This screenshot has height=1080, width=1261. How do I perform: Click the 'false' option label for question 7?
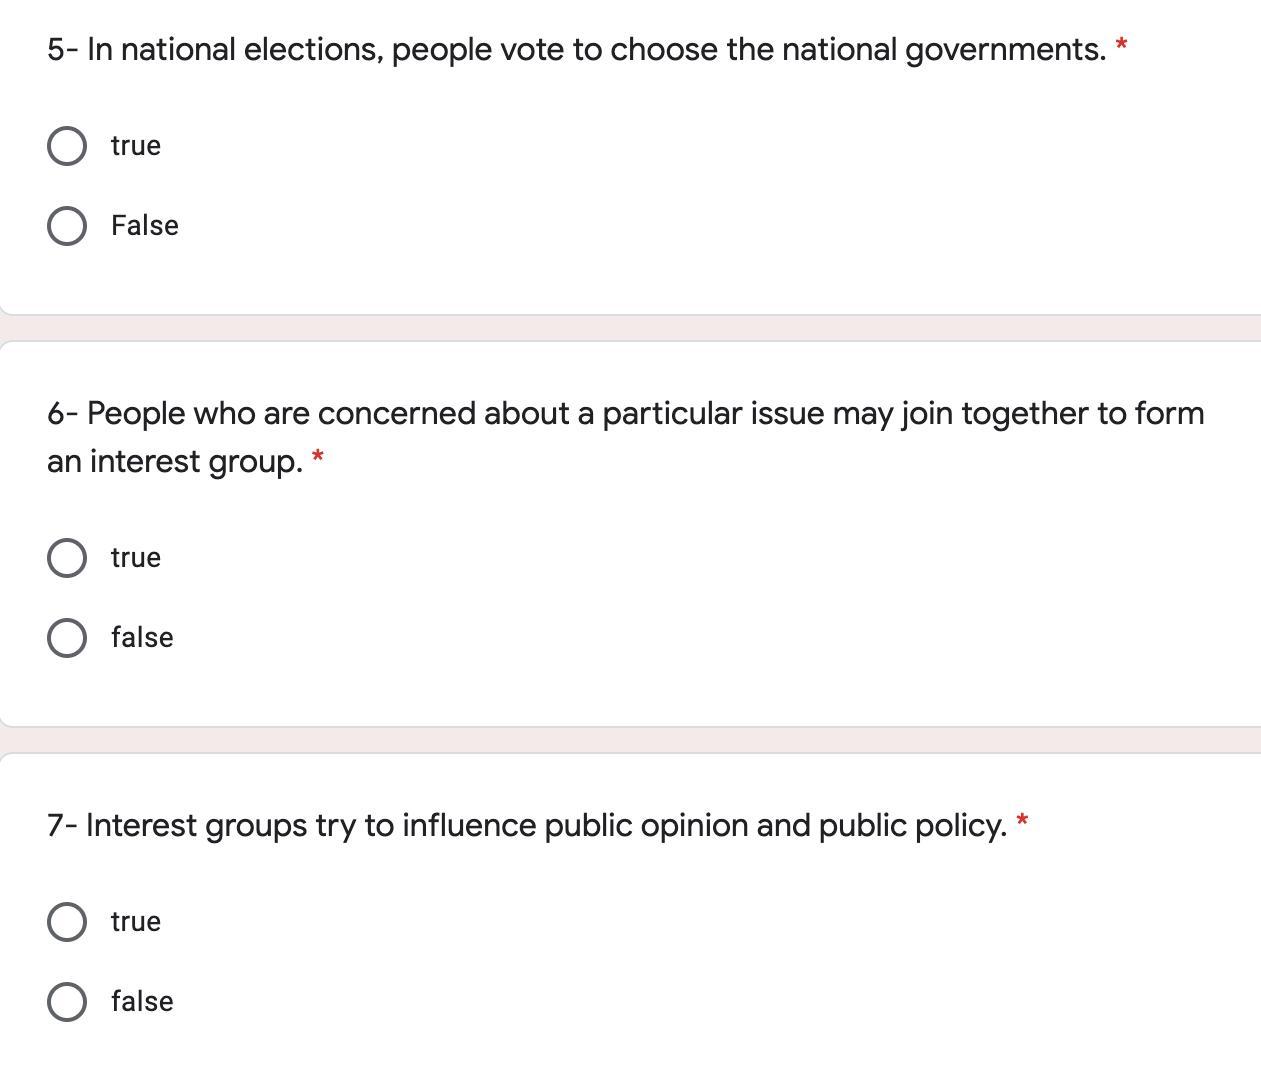coord(142,1002)
